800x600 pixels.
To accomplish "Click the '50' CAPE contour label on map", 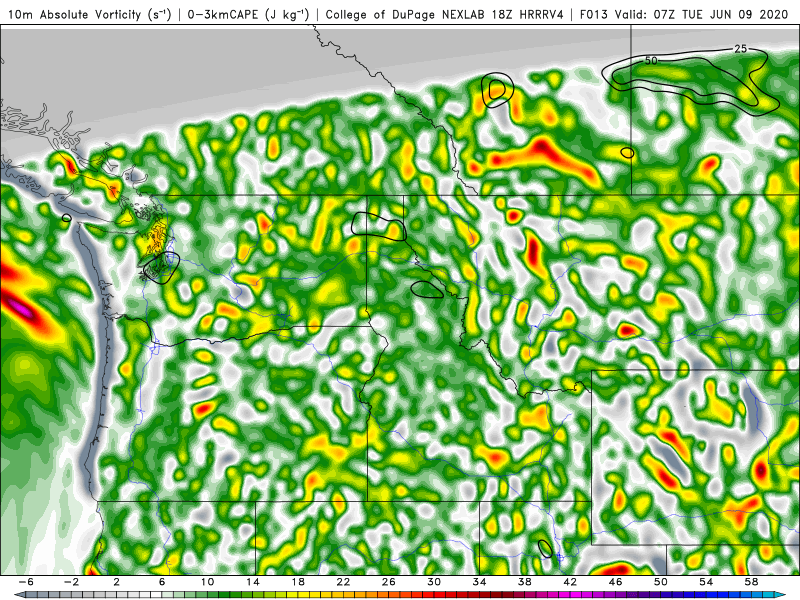I will [651, 61].
